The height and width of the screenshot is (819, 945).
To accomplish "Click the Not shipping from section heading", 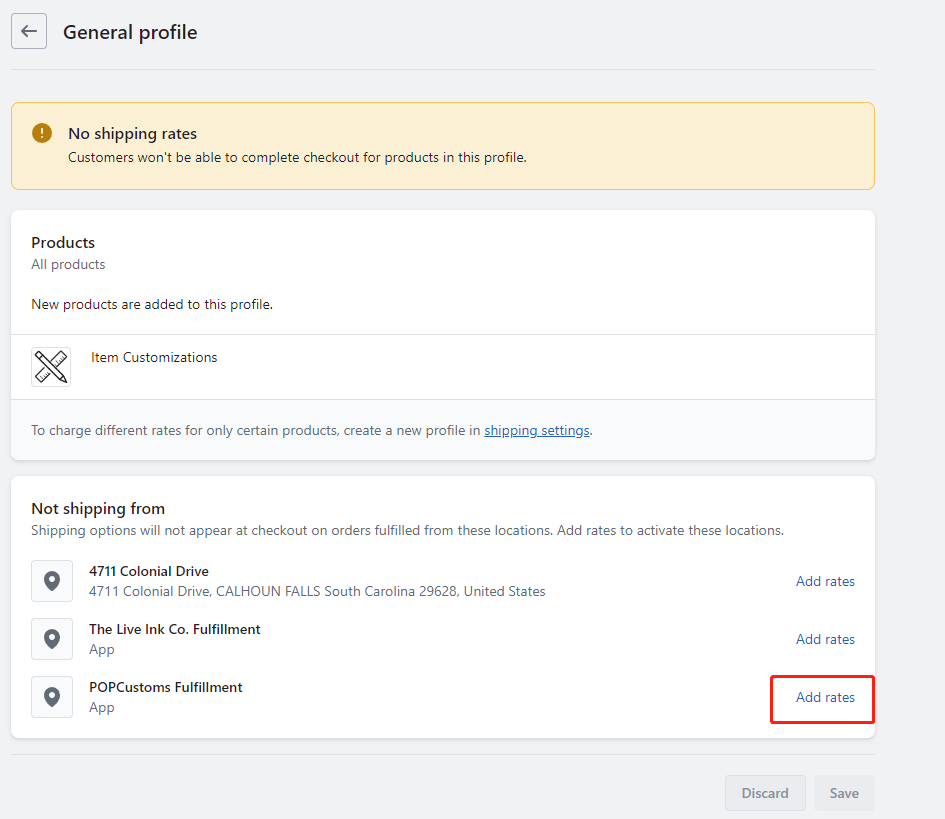I will tap(98, 509).
